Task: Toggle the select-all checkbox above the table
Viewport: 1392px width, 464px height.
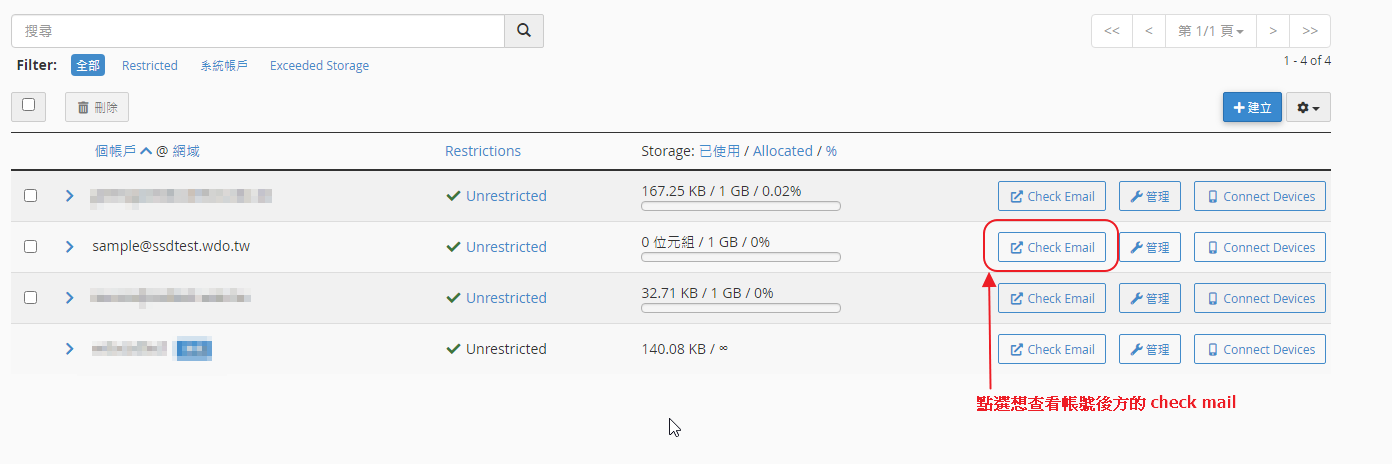Action: tap(28, 105)
